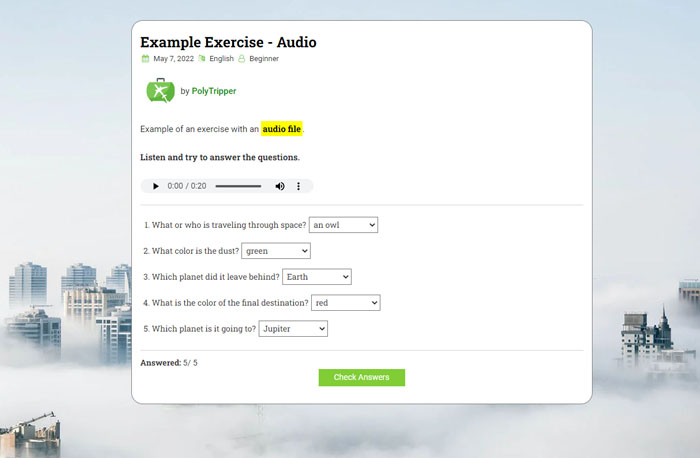Image resolution: width=700 pixels, height=458 pixels.
Task: Select the Beginner level tag
Action: point(264,59)
